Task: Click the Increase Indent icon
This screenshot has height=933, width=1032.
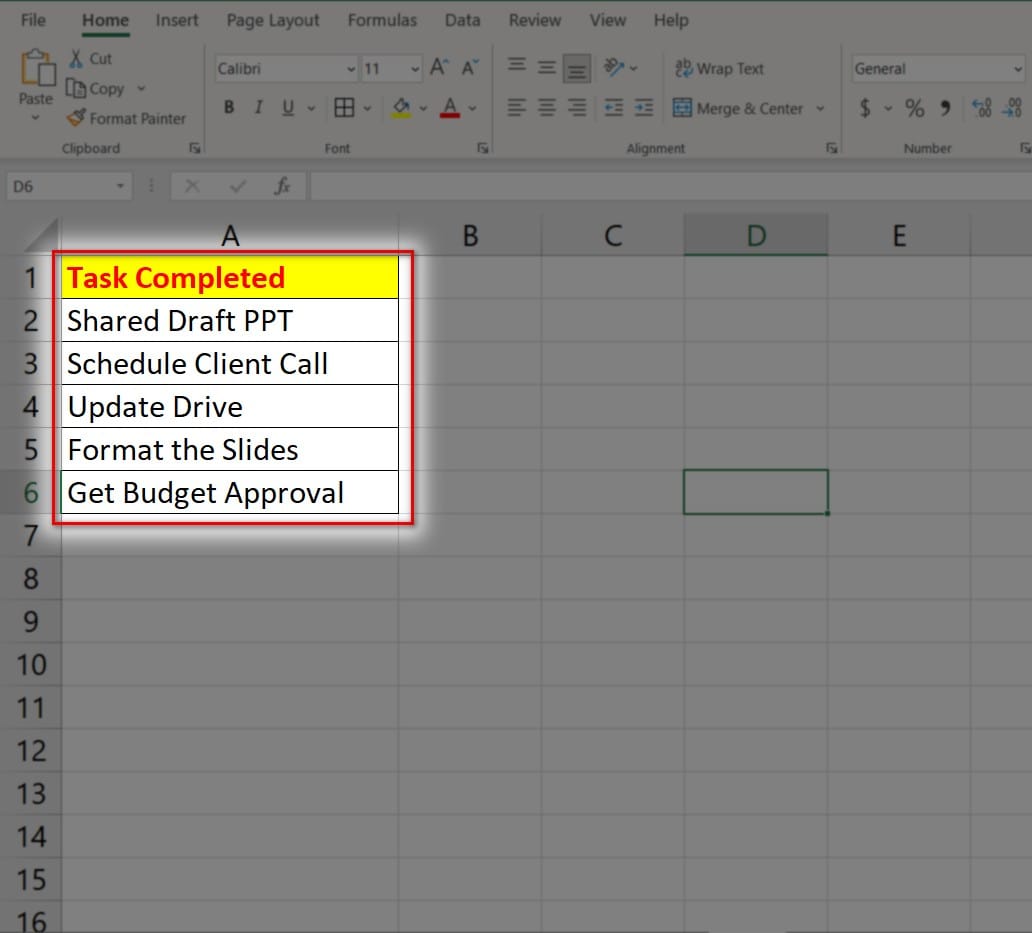Action: [644, 108]
